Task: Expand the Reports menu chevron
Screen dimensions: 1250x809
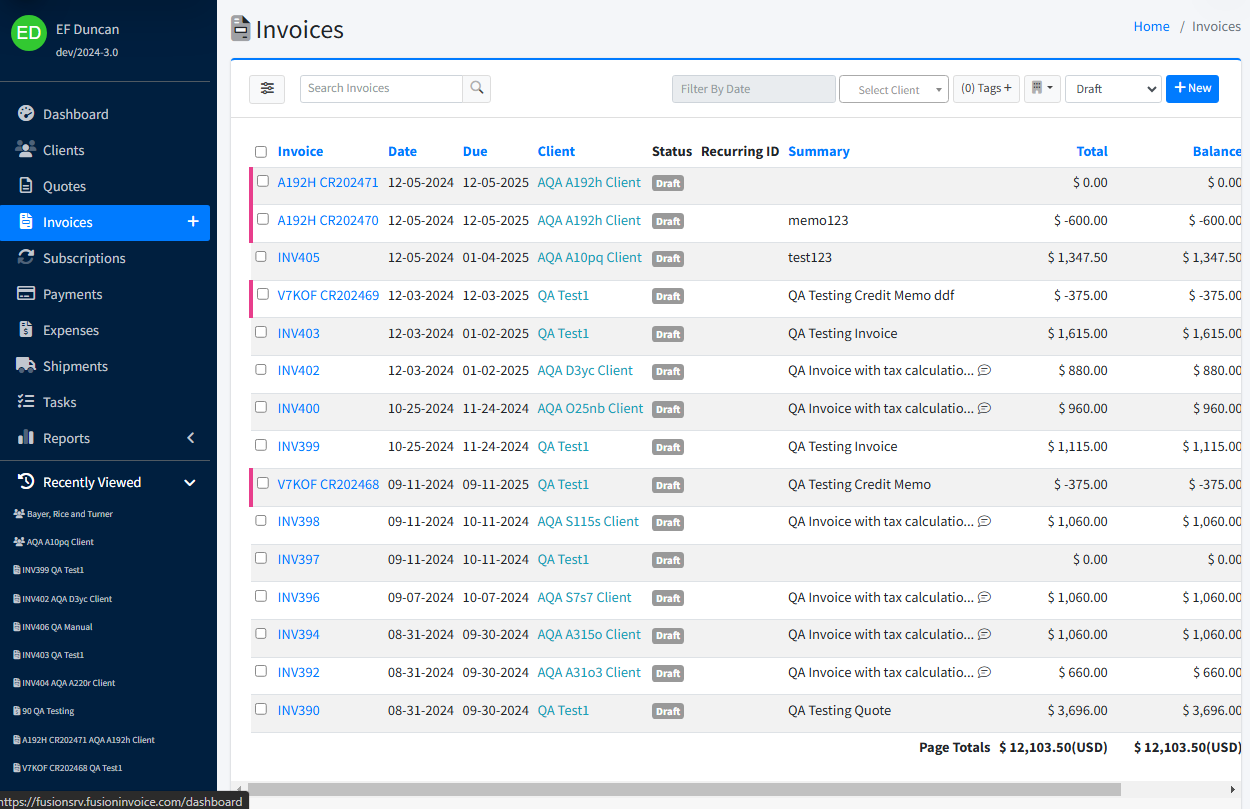Action: point(191,438)
